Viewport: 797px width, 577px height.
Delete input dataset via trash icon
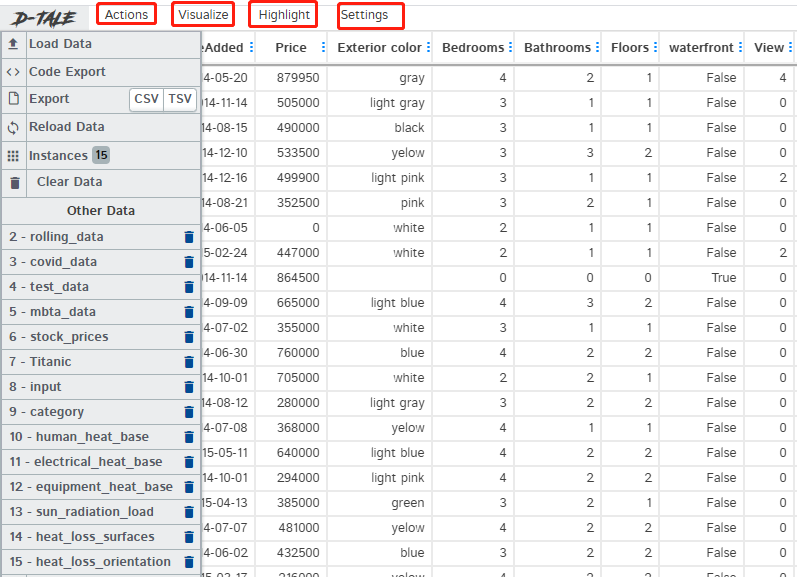point(189,387)
